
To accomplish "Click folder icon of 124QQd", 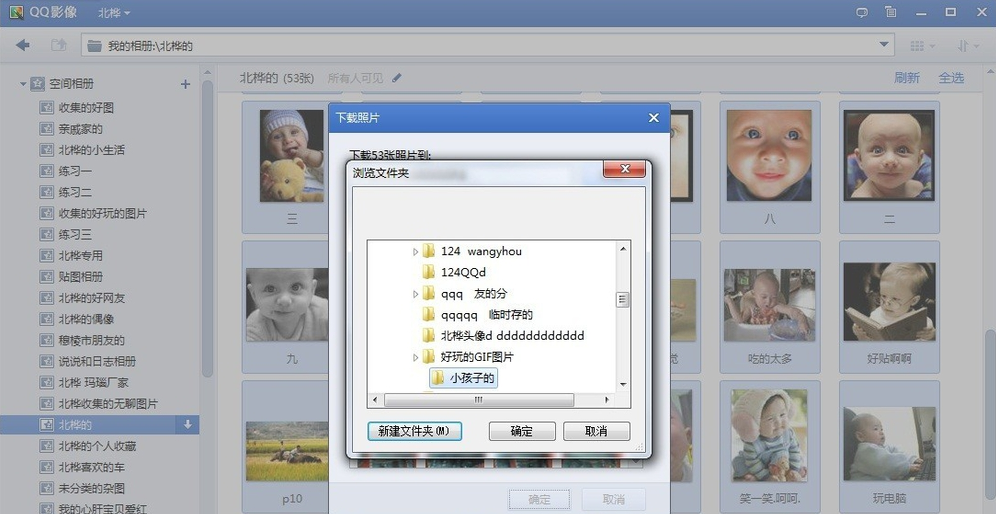I will 429,272.
